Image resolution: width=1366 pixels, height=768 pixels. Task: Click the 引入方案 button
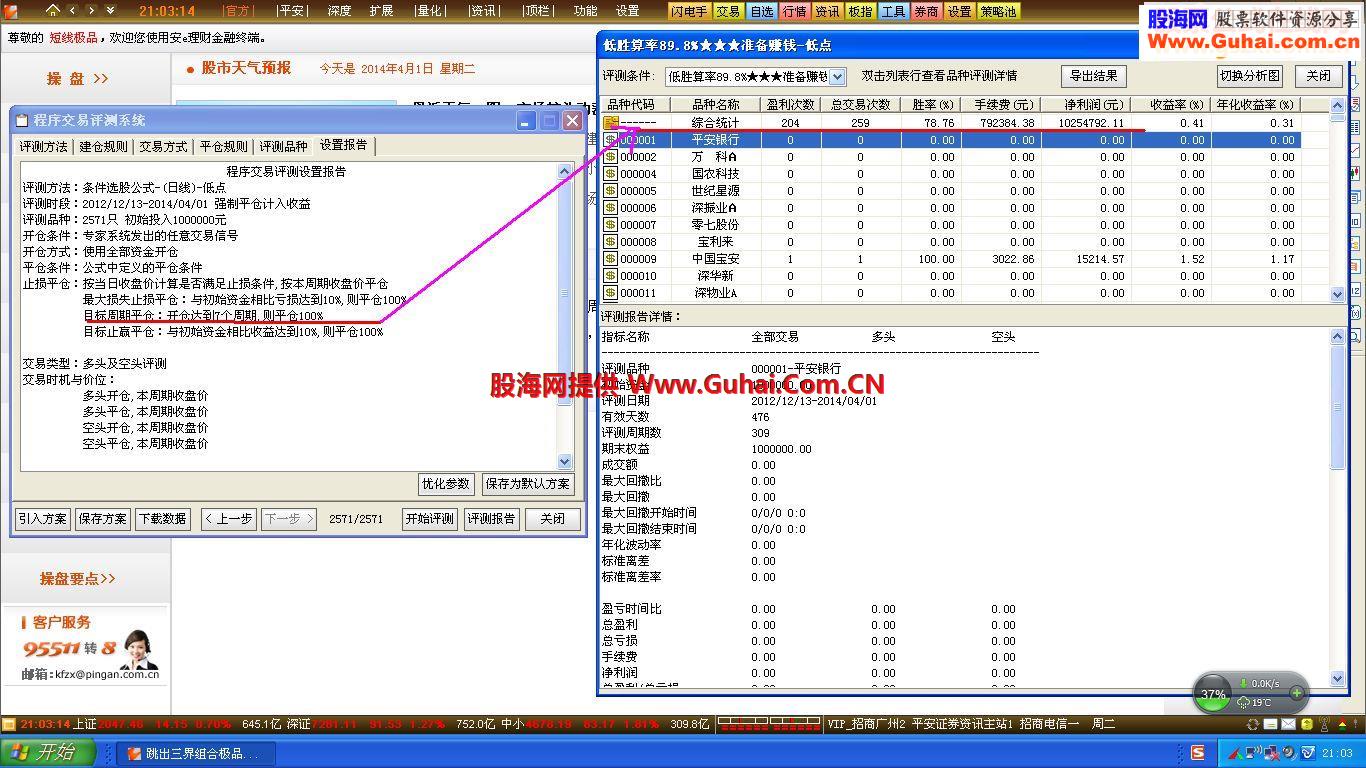coord(43,519)
